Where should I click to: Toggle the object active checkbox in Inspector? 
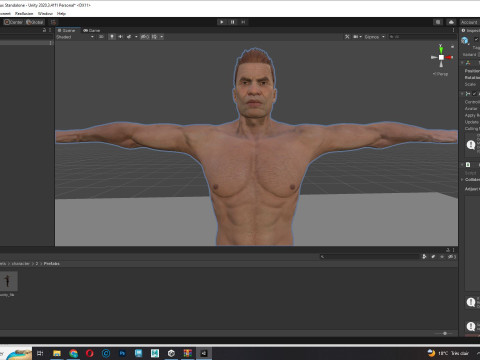tap(476, 39)
